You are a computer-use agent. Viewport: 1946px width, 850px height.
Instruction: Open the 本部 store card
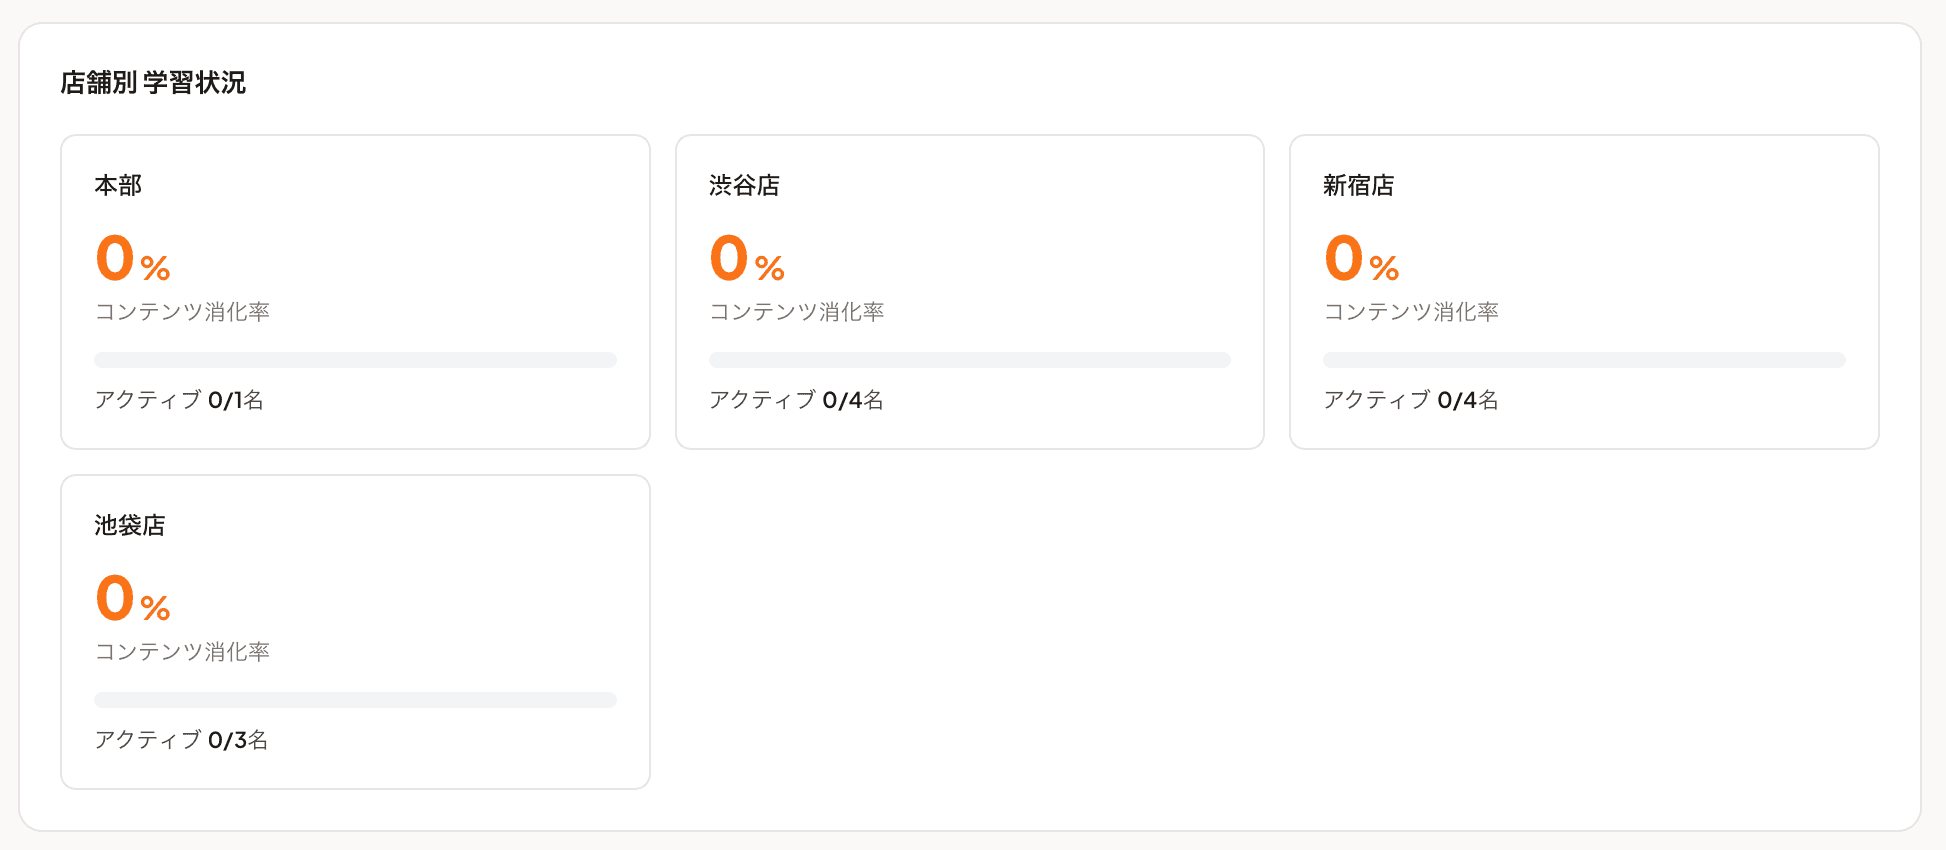pyautogui.click(x=355, y=290)
